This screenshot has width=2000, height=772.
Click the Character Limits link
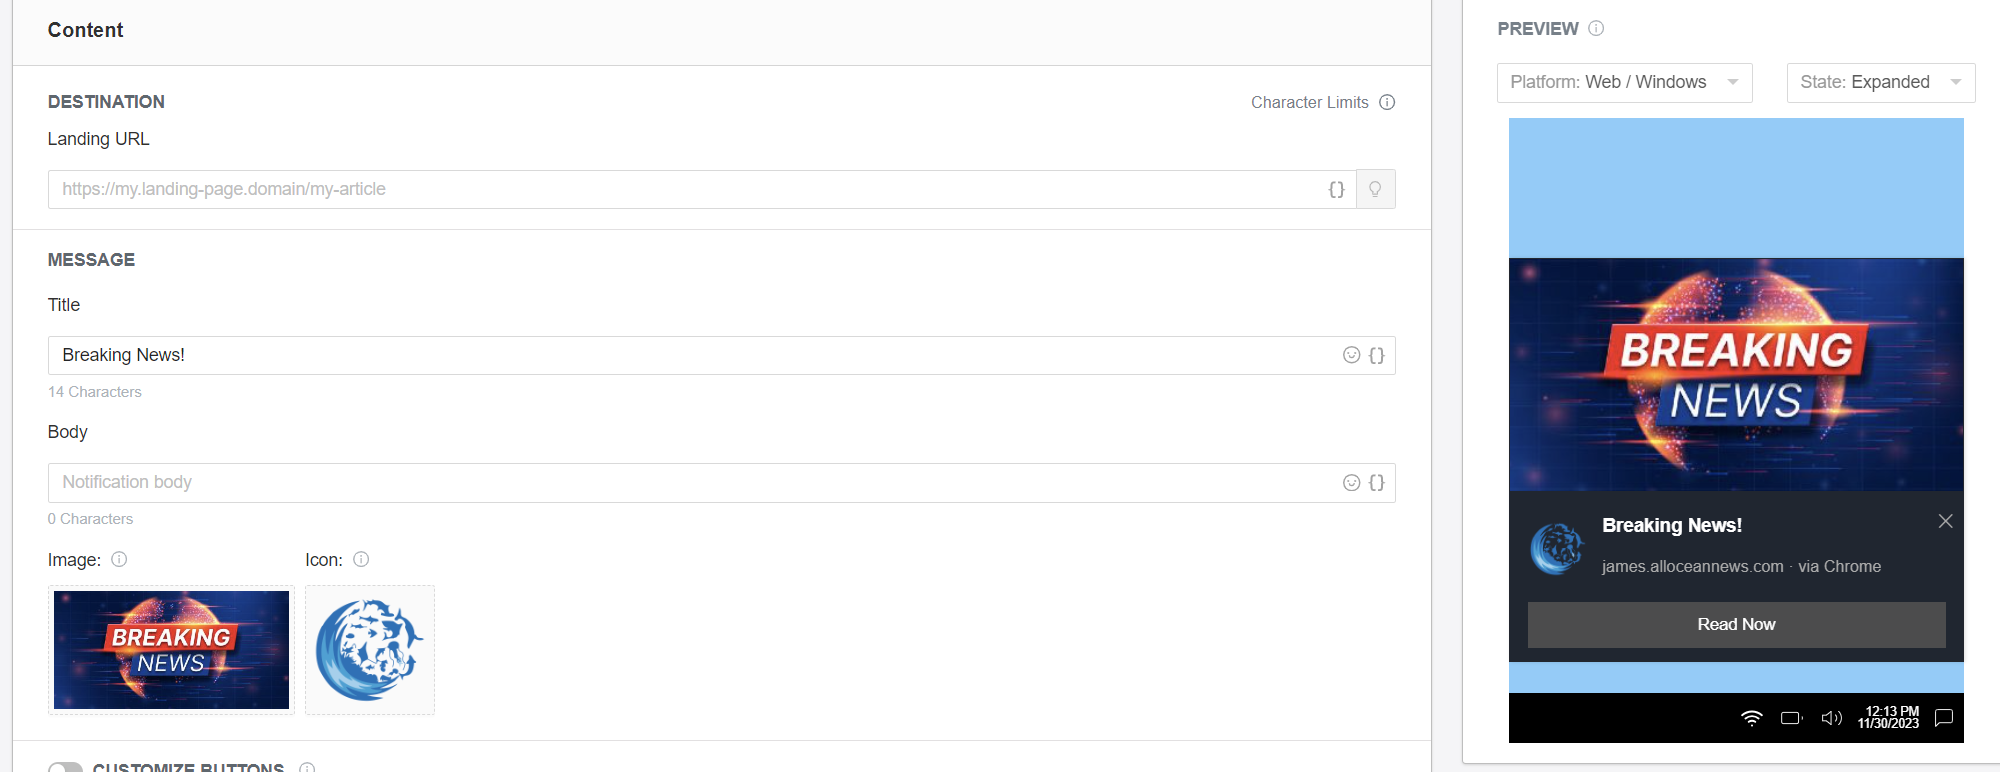point(1309,102)
